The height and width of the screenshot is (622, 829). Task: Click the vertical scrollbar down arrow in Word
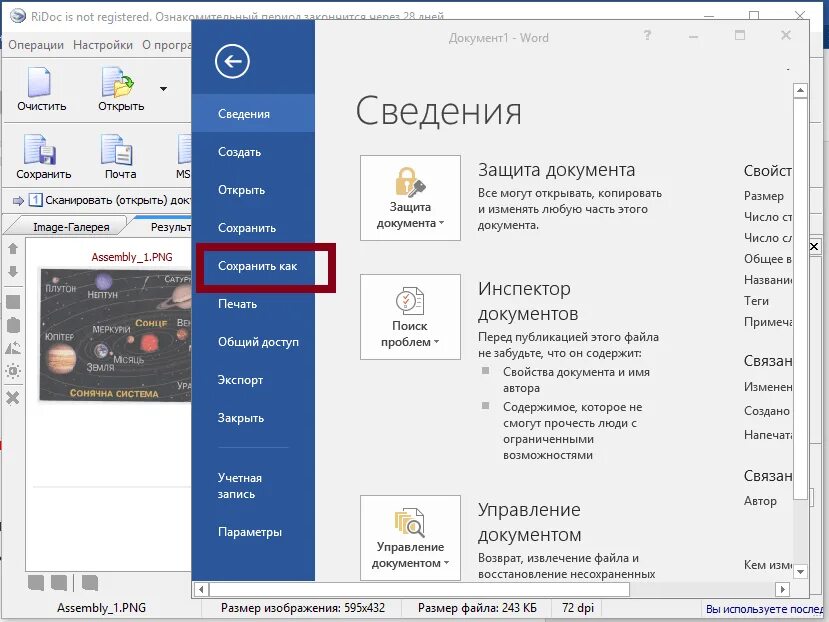point(800,572)
